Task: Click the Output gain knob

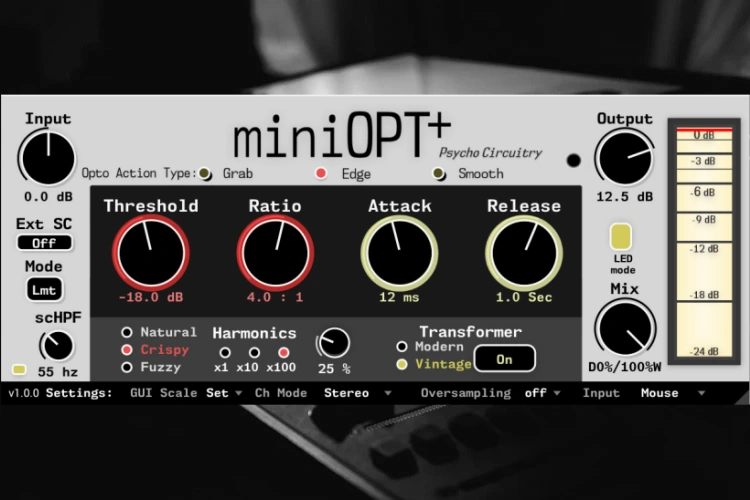Action: pyautogui.click(x=625, y=159)
